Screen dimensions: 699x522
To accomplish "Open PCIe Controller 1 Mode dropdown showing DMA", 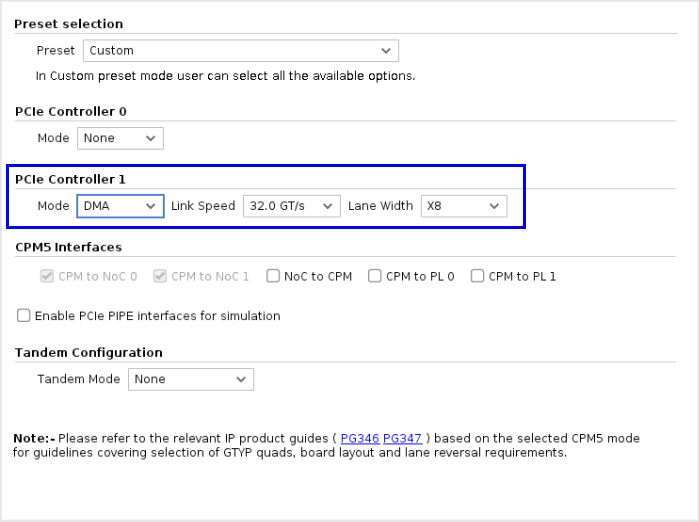I will pos(120,206).
